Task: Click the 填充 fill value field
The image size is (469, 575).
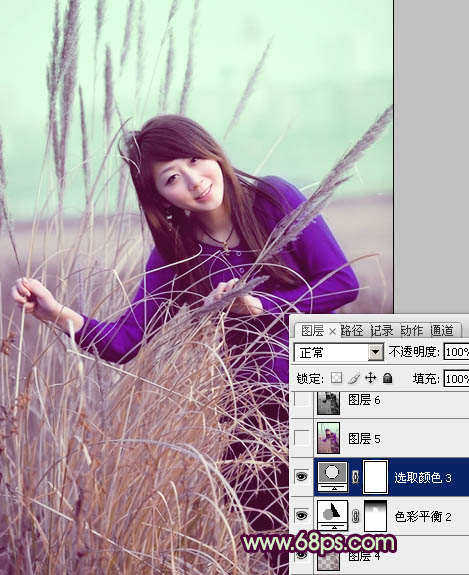Action: tap(456, 378)
